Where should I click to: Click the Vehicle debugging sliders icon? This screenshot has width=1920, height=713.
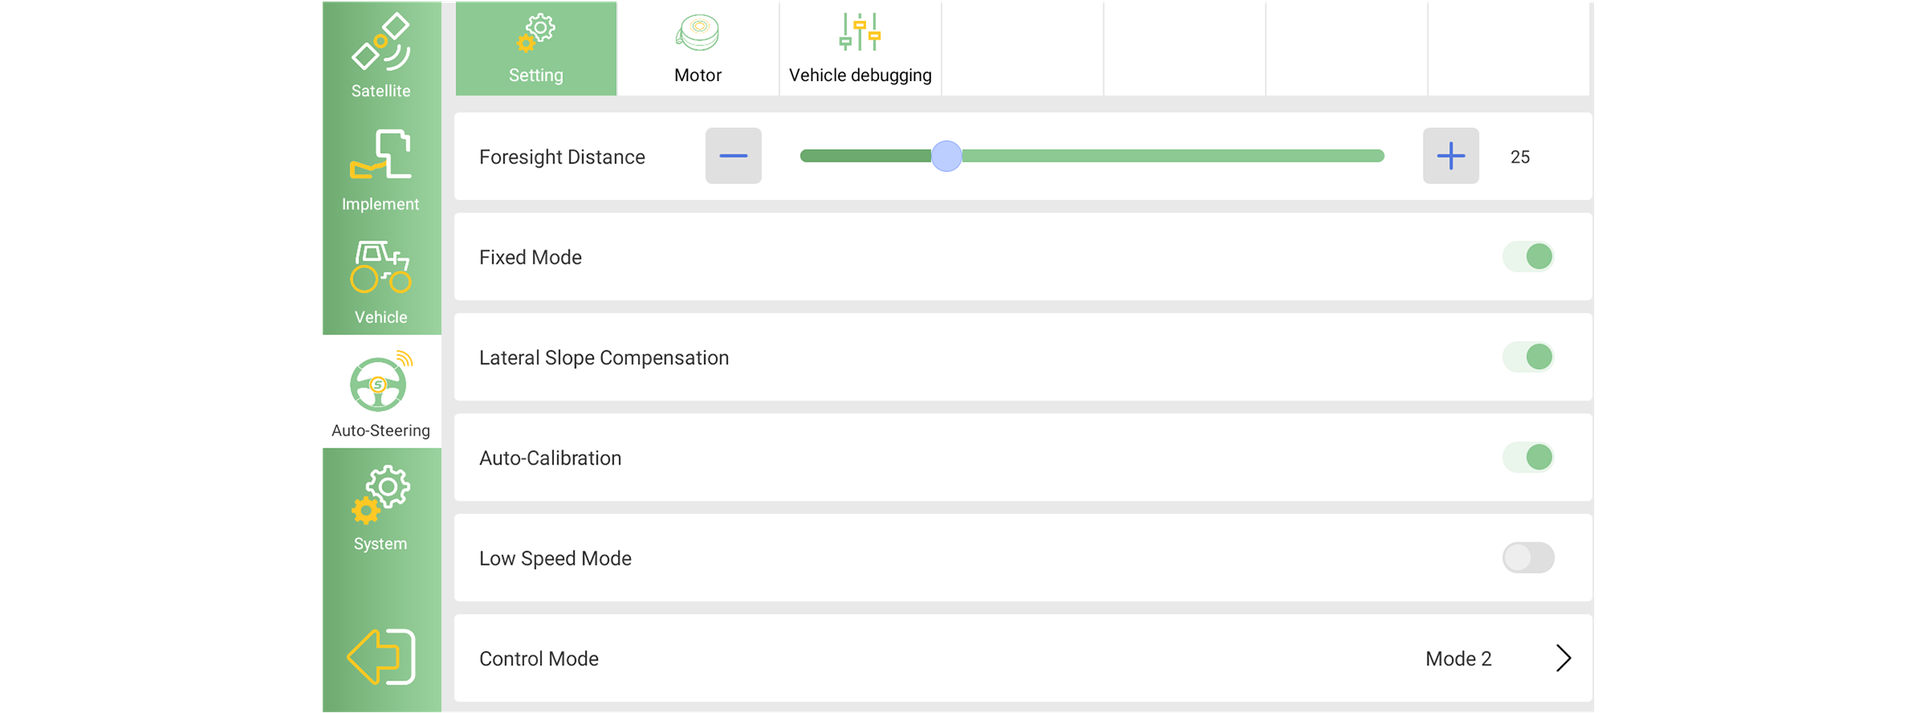860,33
